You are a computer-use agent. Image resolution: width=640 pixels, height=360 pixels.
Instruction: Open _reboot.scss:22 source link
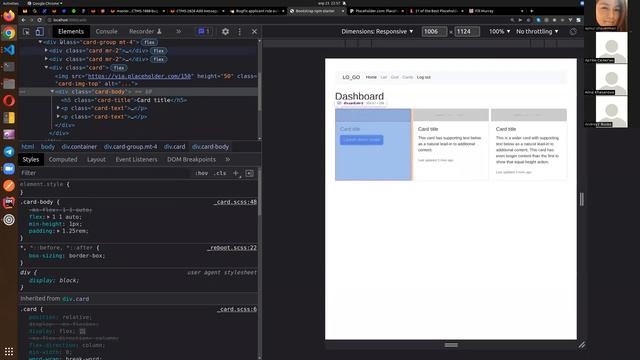click(232, 248)
